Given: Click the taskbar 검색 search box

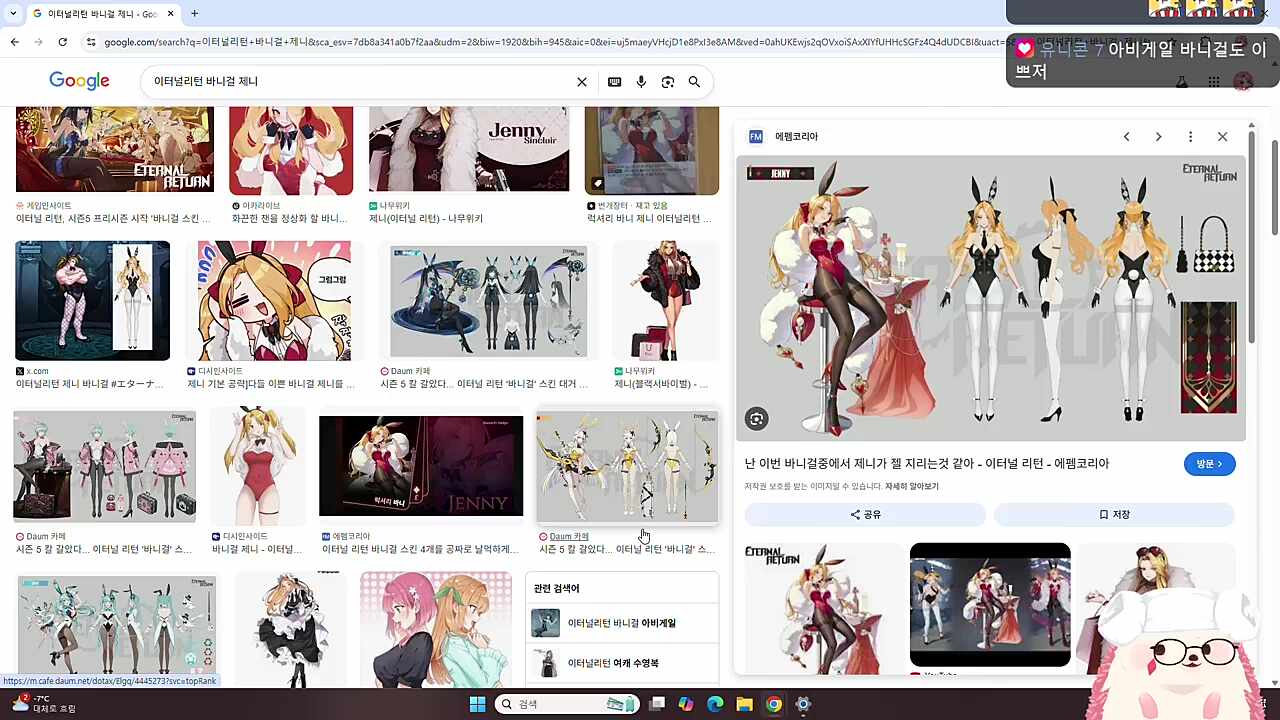Looking at the screenshot, I should pos(569,704).
